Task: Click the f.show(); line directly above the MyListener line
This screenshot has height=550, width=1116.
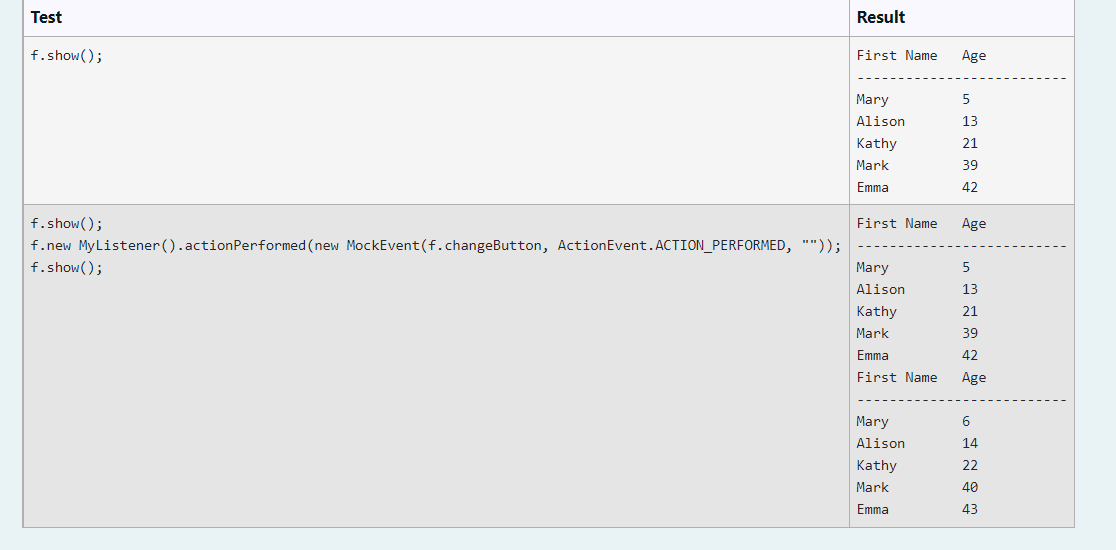Action: click(67, 223)
